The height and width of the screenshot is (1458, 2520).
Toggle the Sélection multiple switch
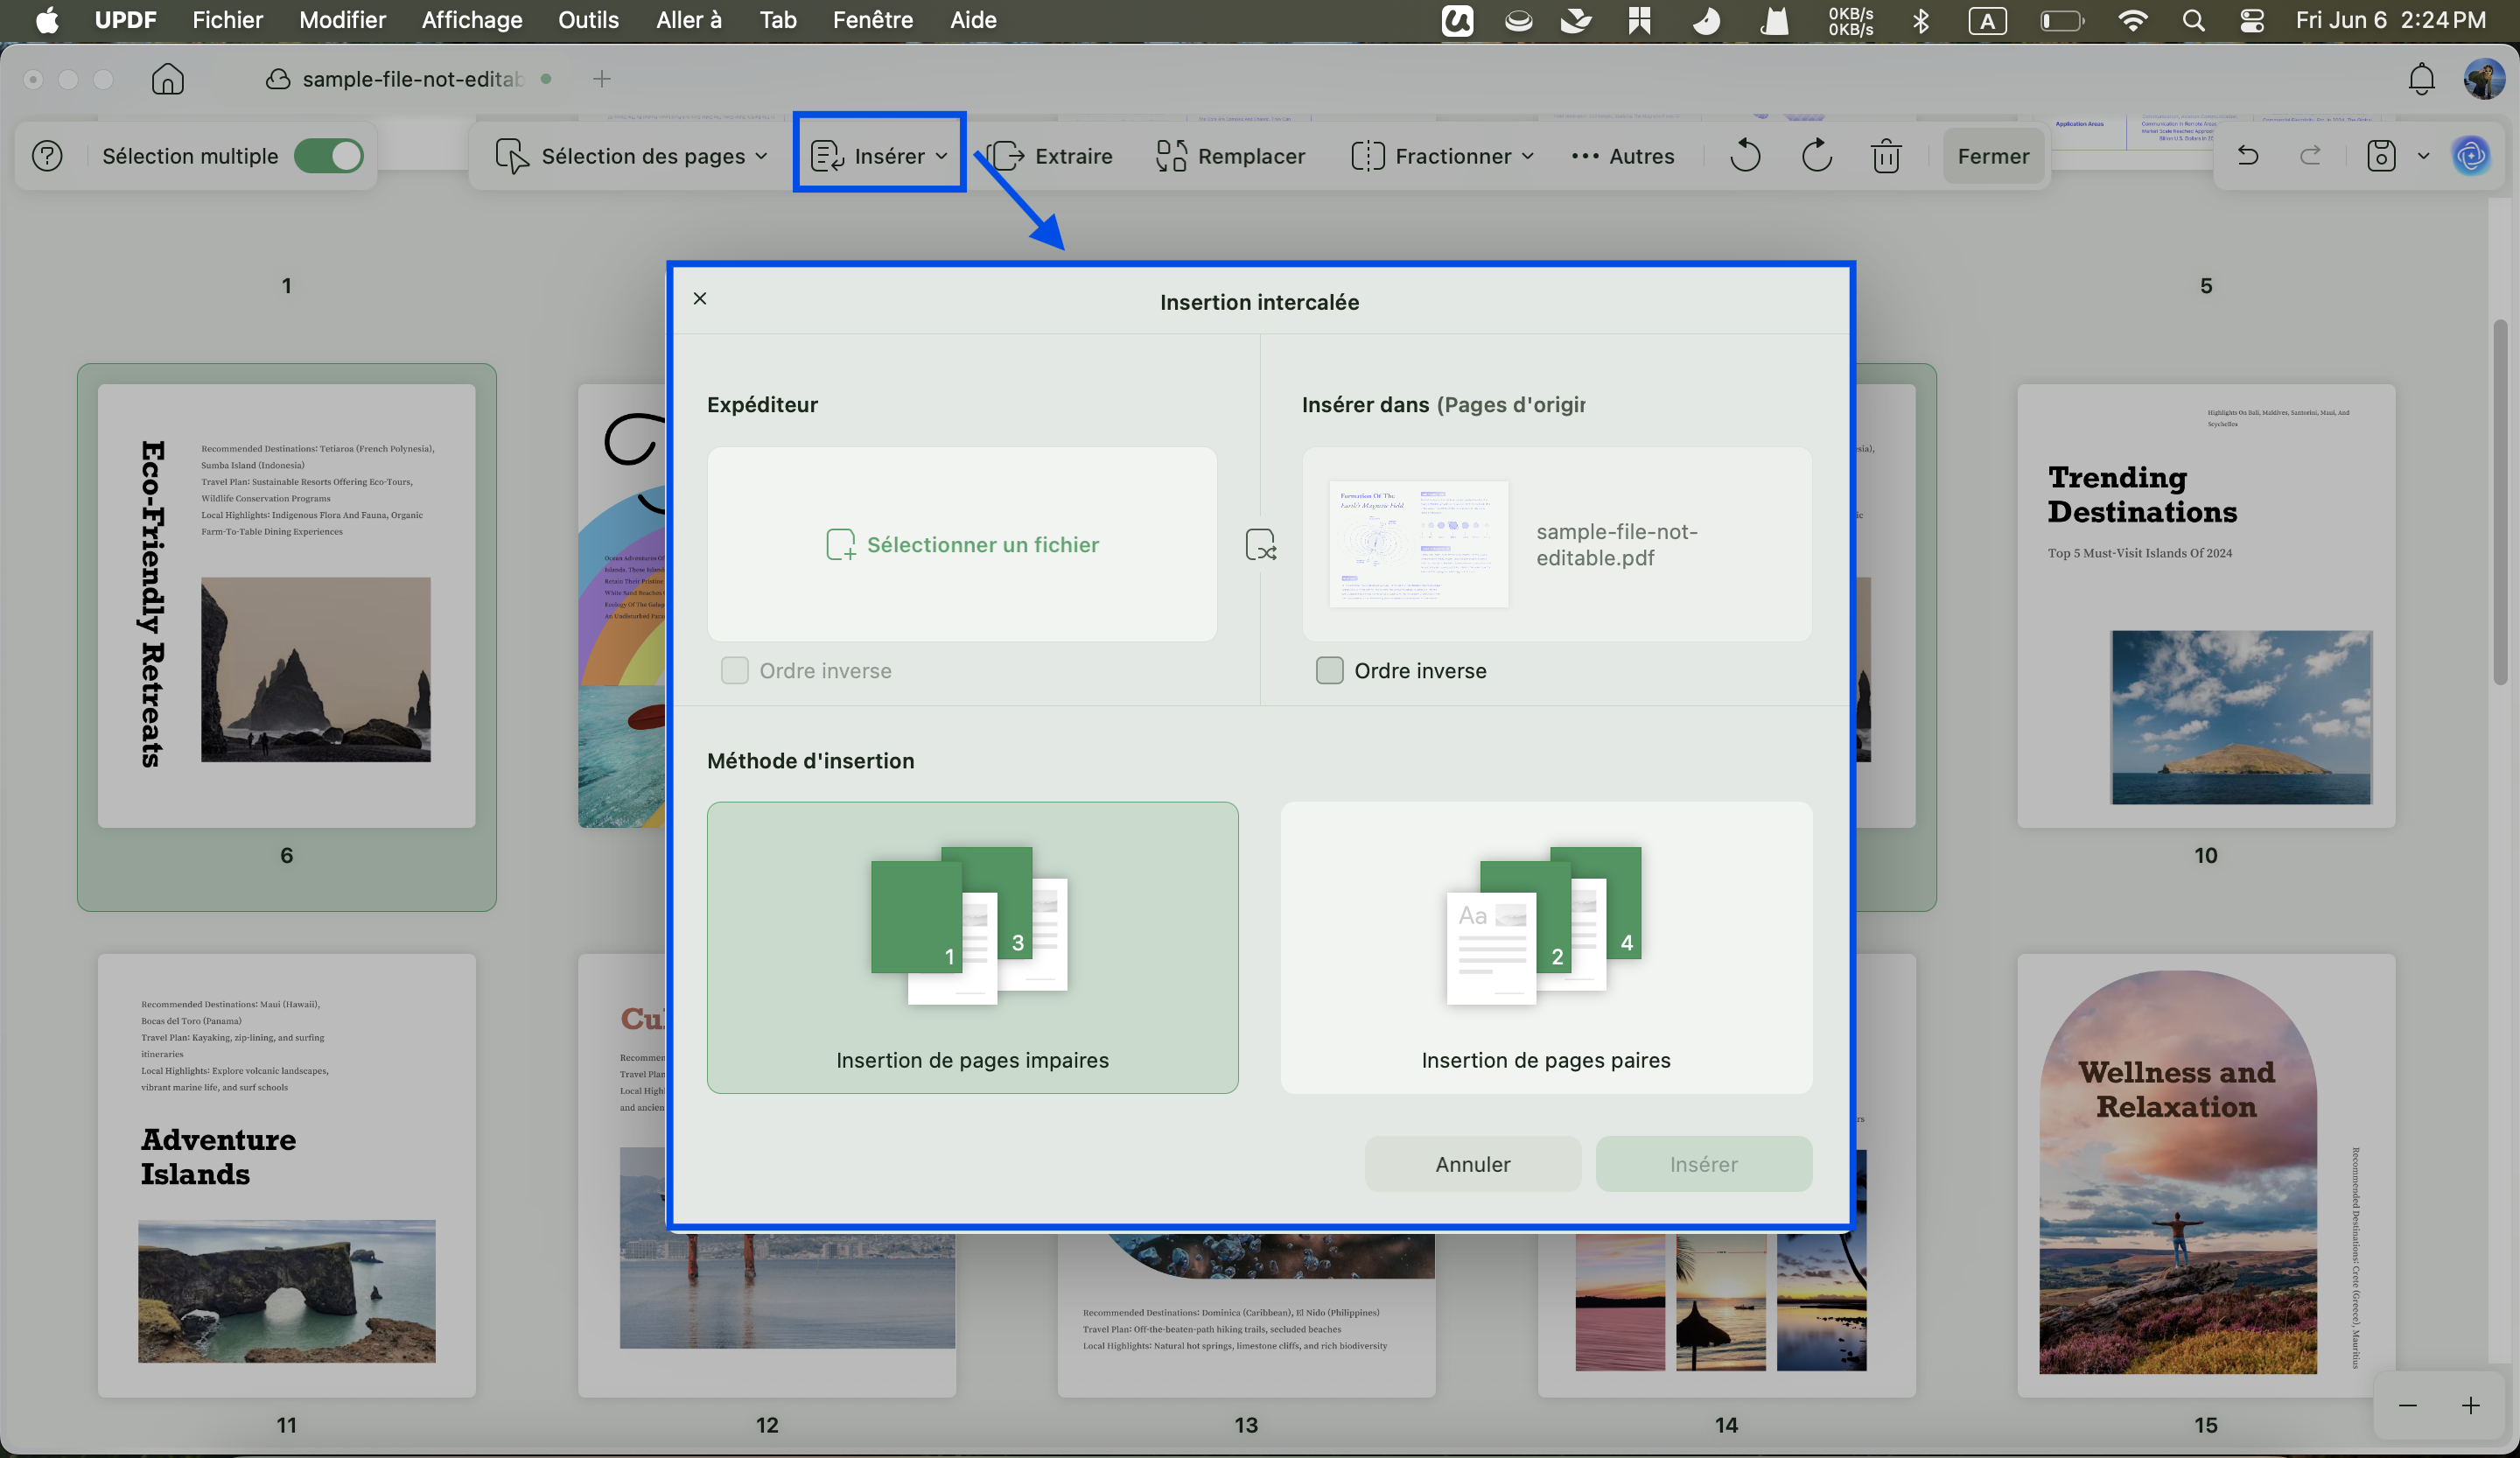328,156
